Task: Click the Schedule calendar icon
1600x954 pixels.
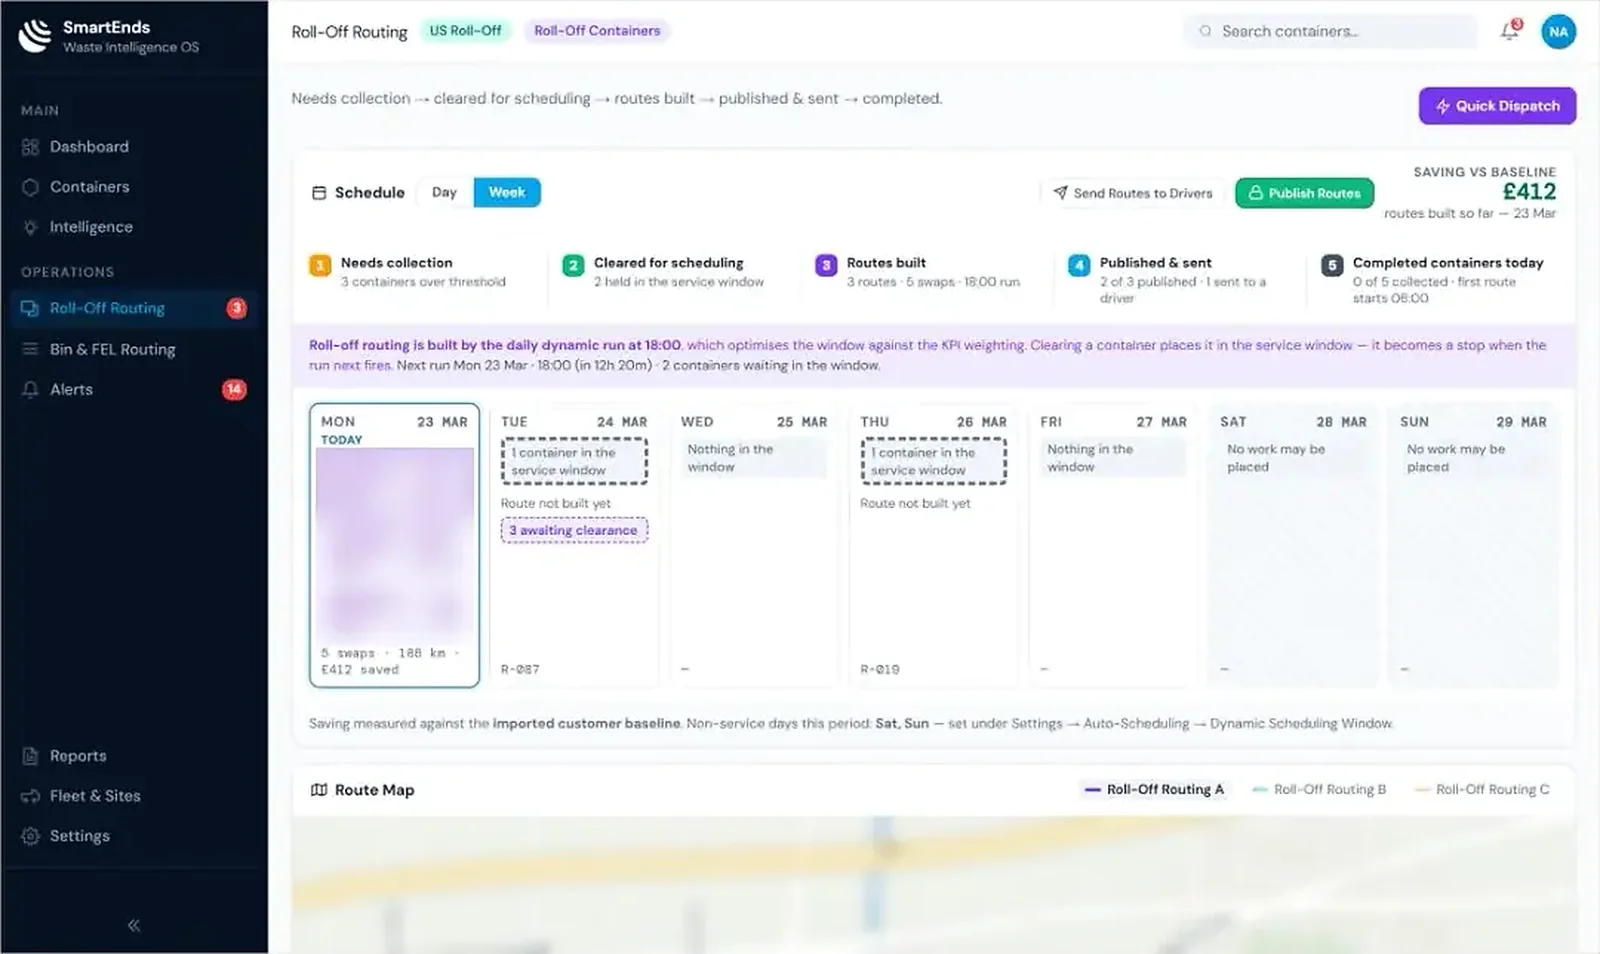Action: [x=319, y=192]
